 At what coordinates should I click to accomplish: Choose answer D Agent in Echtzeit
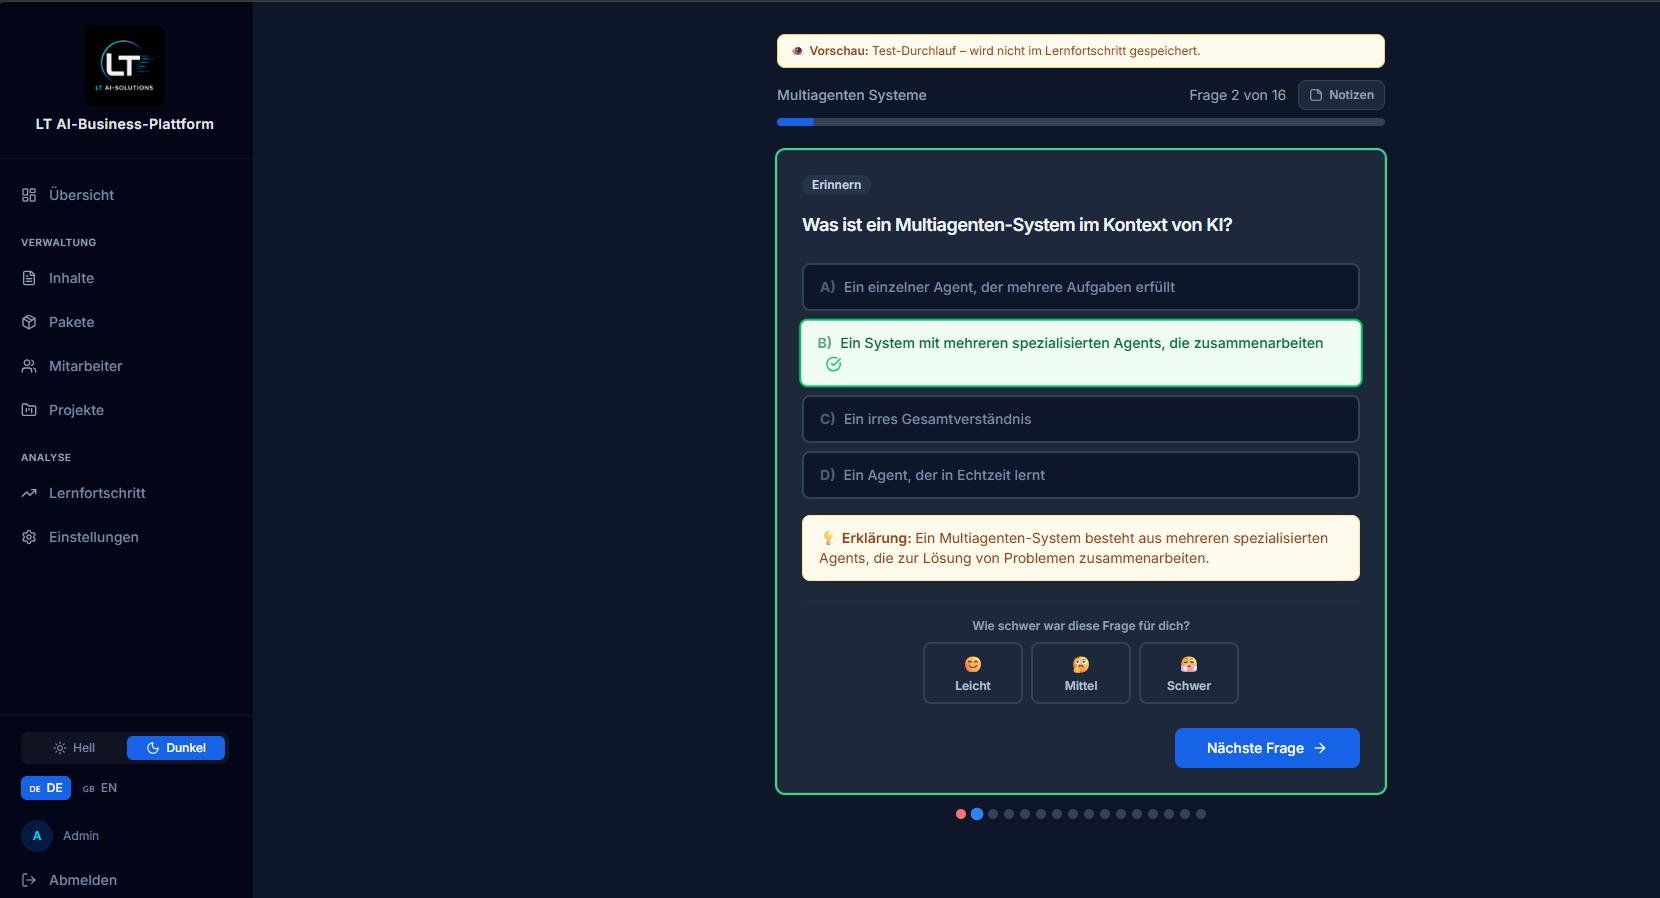1081,475
